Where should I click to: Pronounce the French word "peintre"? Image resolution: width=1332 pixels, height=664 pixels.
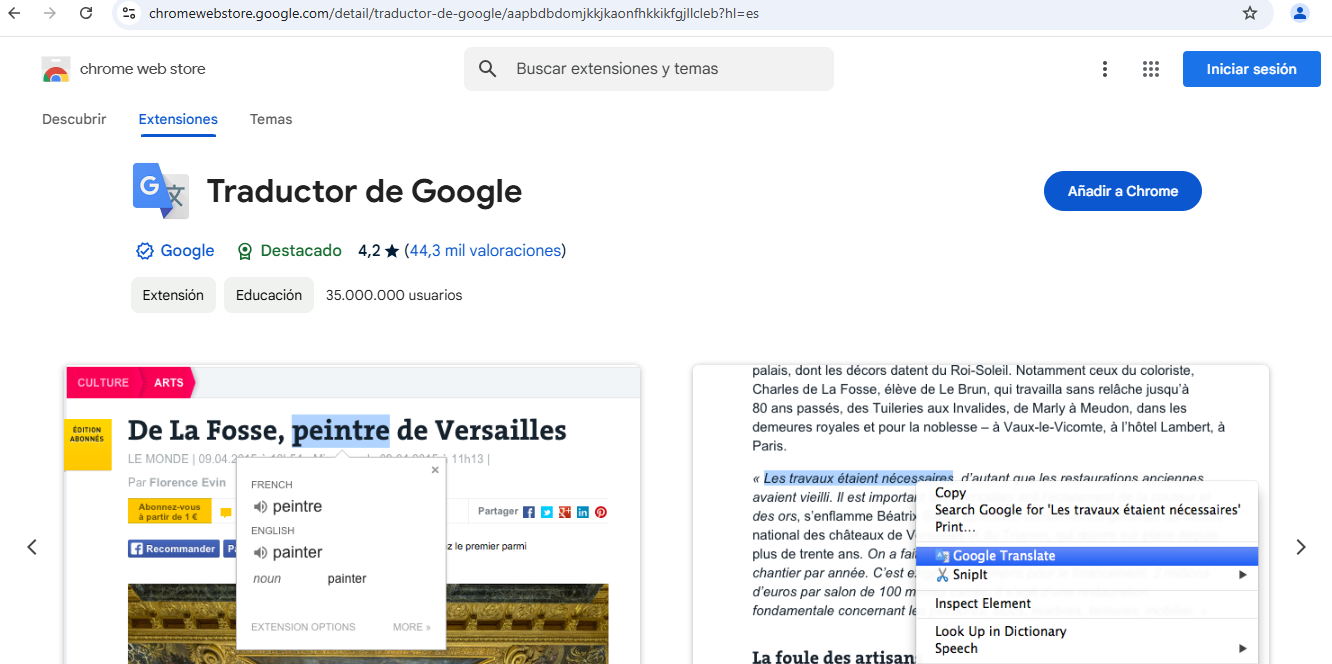[263, 506]
